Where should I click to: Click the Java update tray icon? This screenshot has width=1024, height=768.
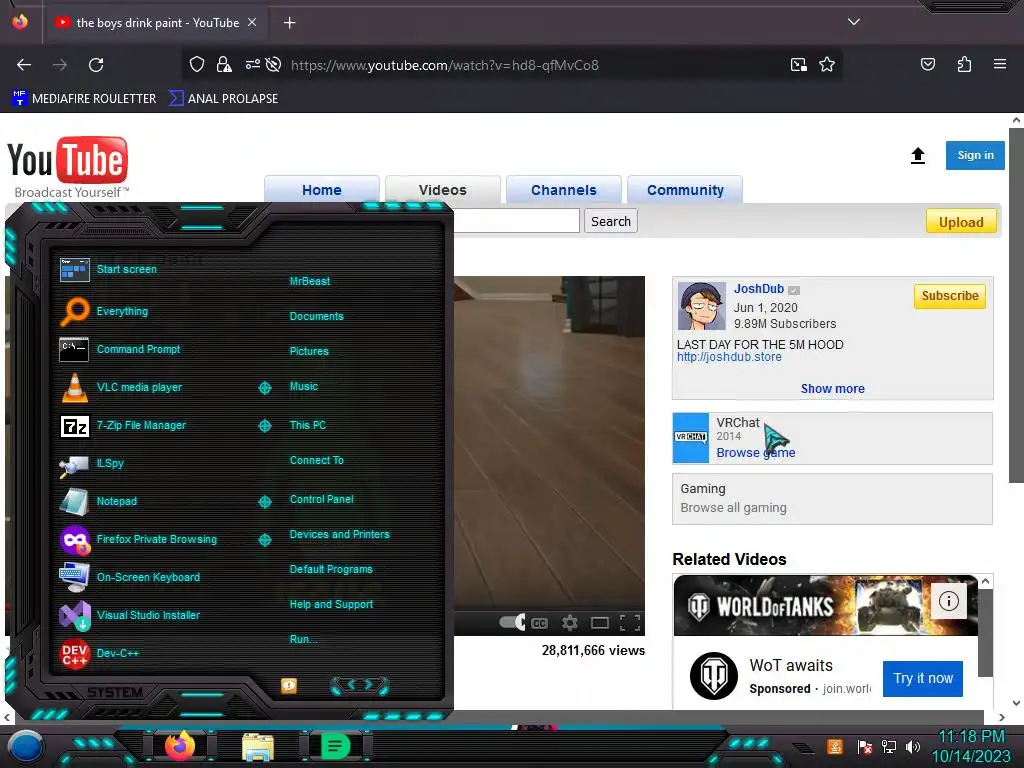click(x=835, y=746)
